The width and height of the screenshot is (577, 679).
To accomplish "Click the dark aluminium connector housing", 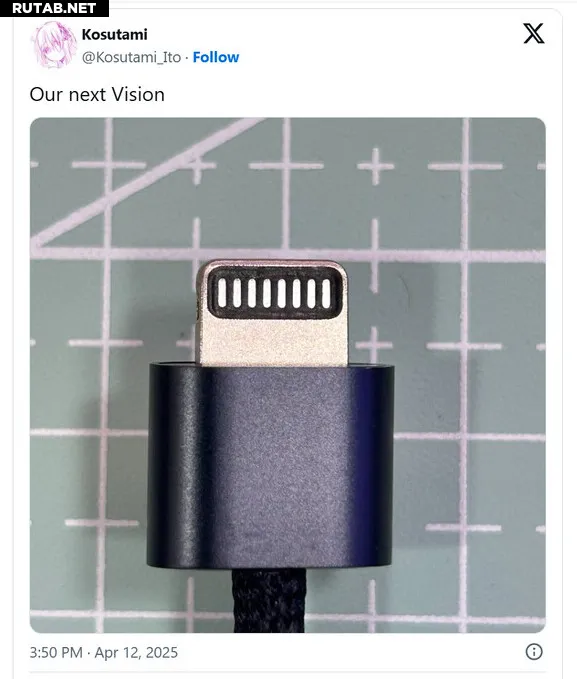I will [270, 466].
